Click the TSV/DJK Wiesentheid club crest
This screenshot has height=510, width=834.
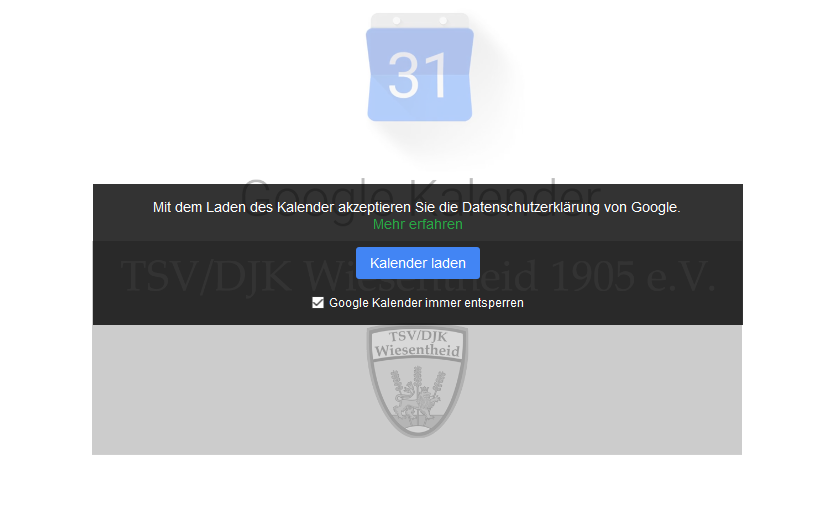[417, 382]
